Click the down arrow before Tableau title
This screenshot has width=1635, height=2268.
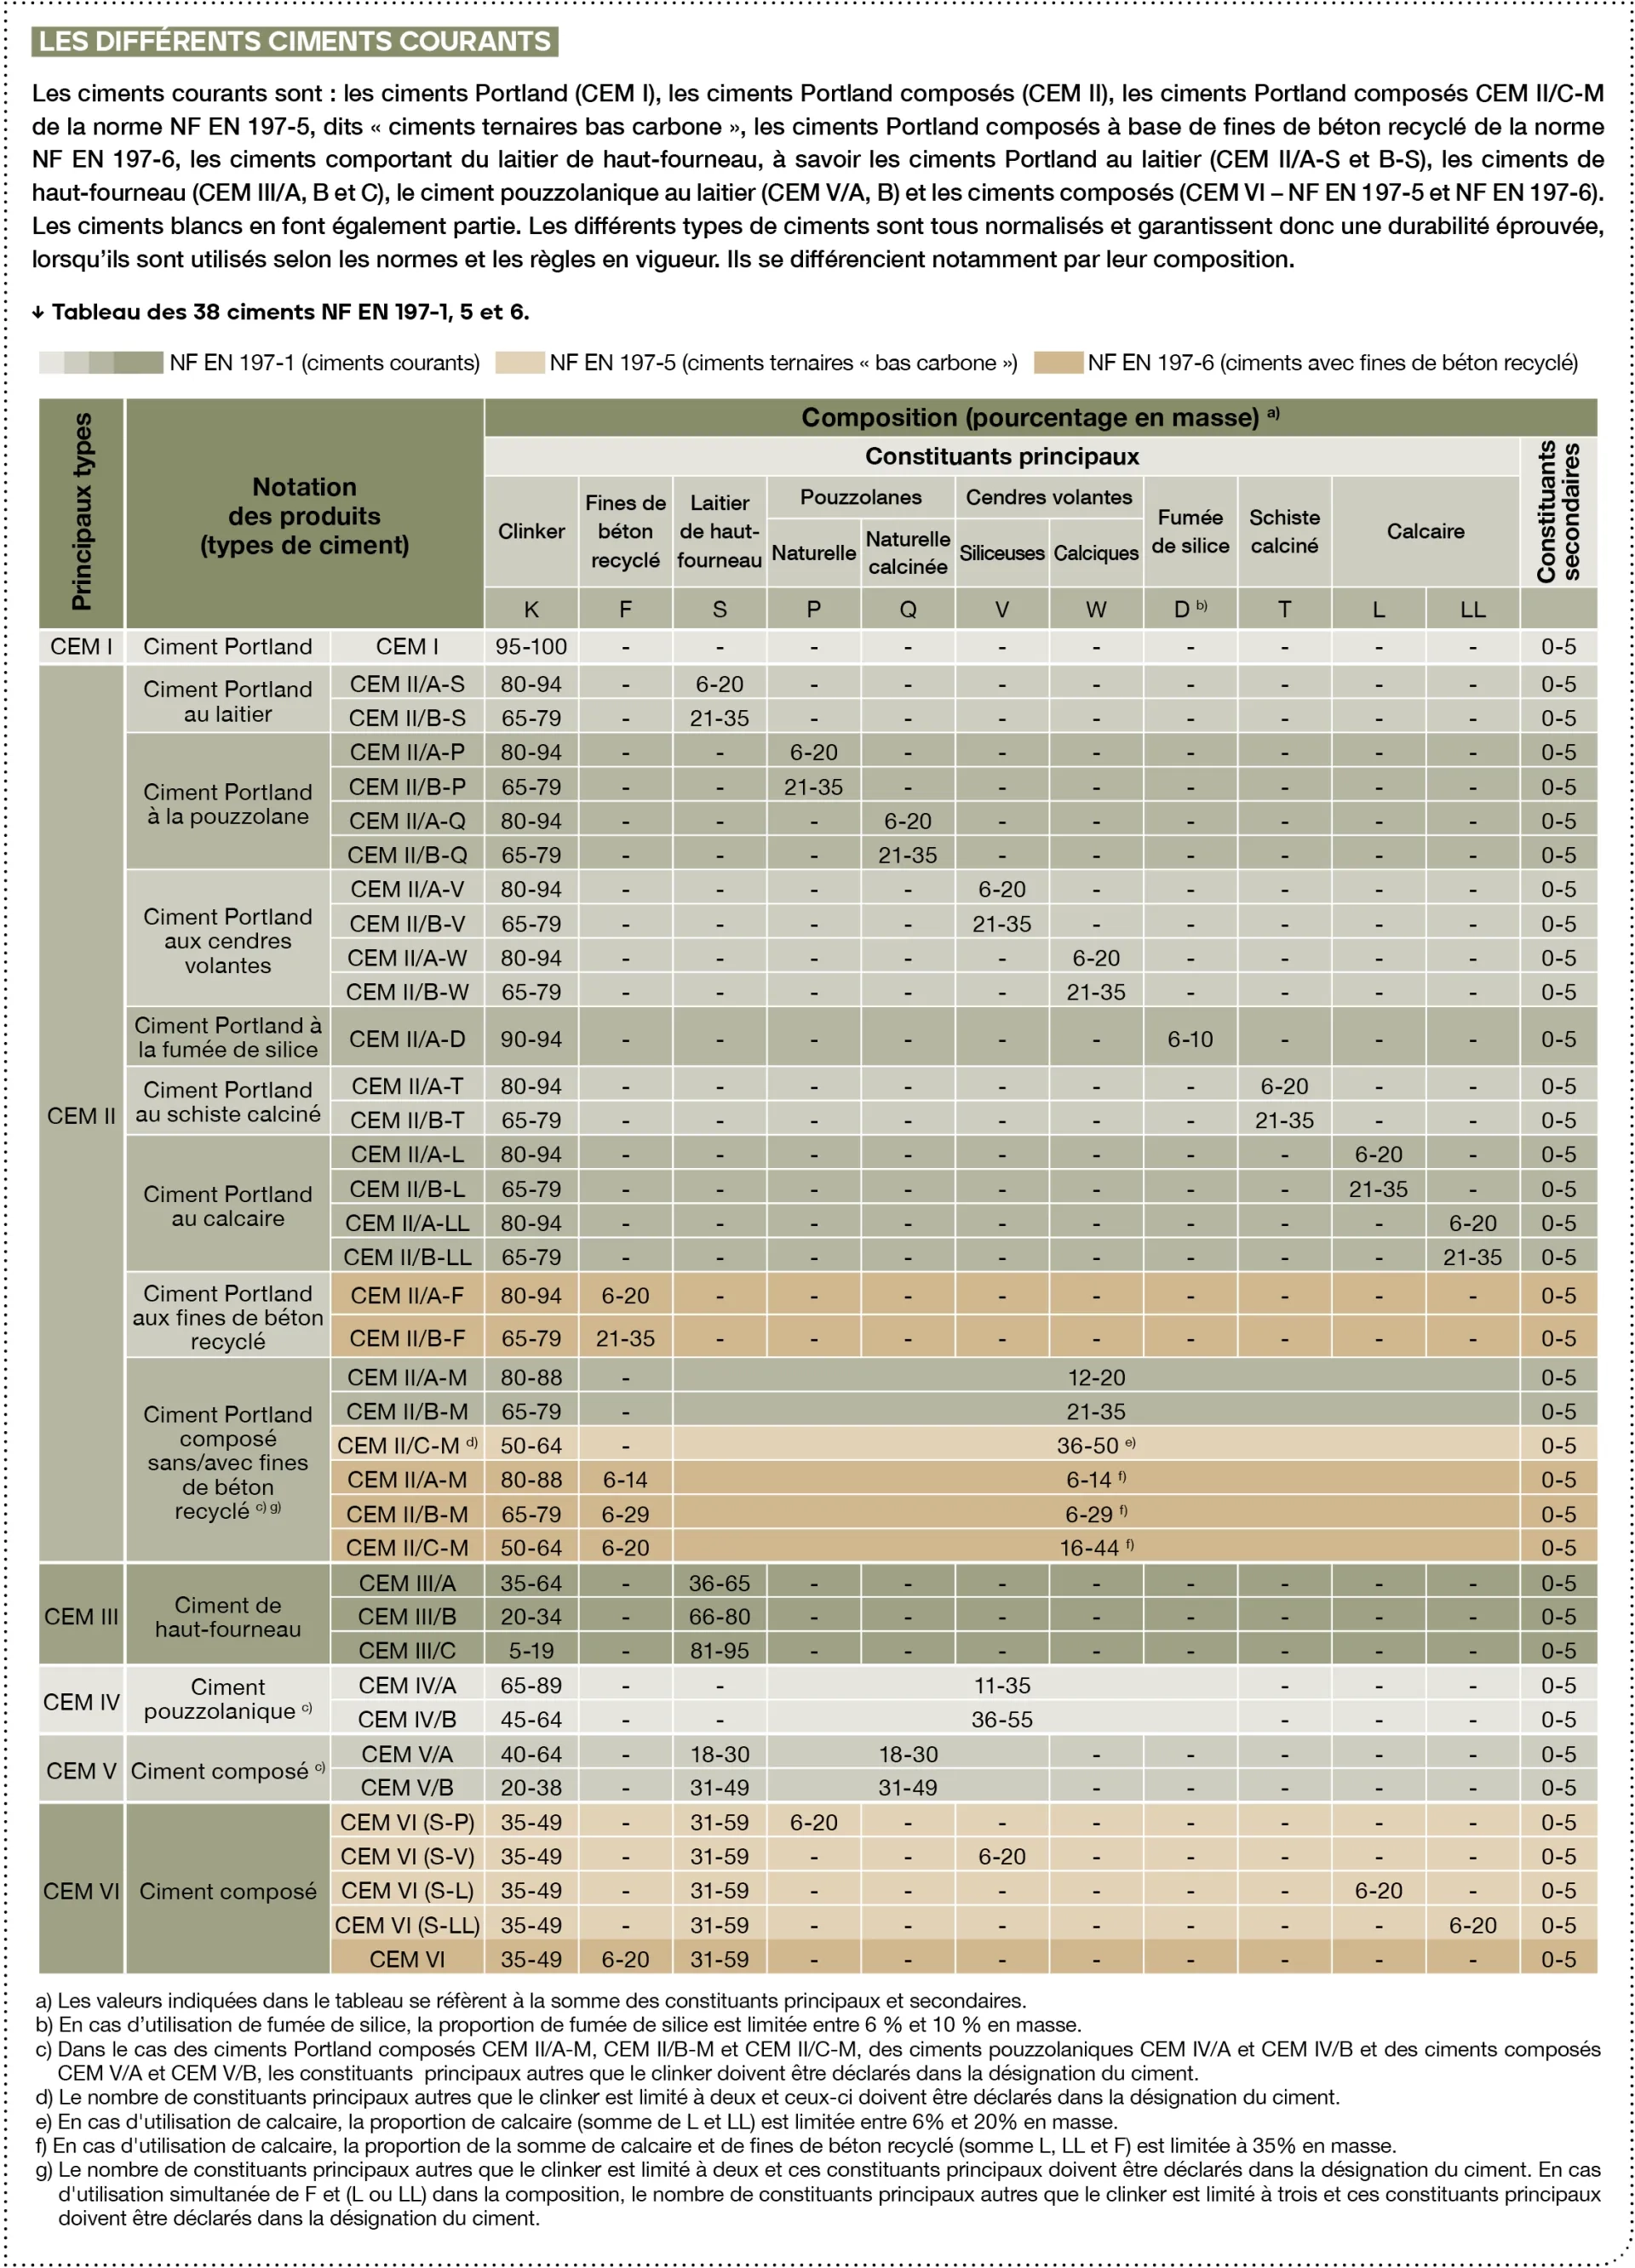click(38, 313)
